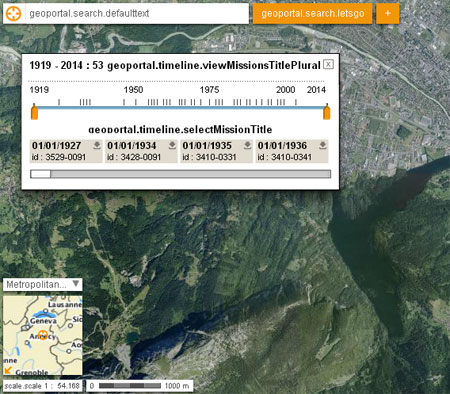
Task: Click into the geoportal search text field
Action: [137, 14]
